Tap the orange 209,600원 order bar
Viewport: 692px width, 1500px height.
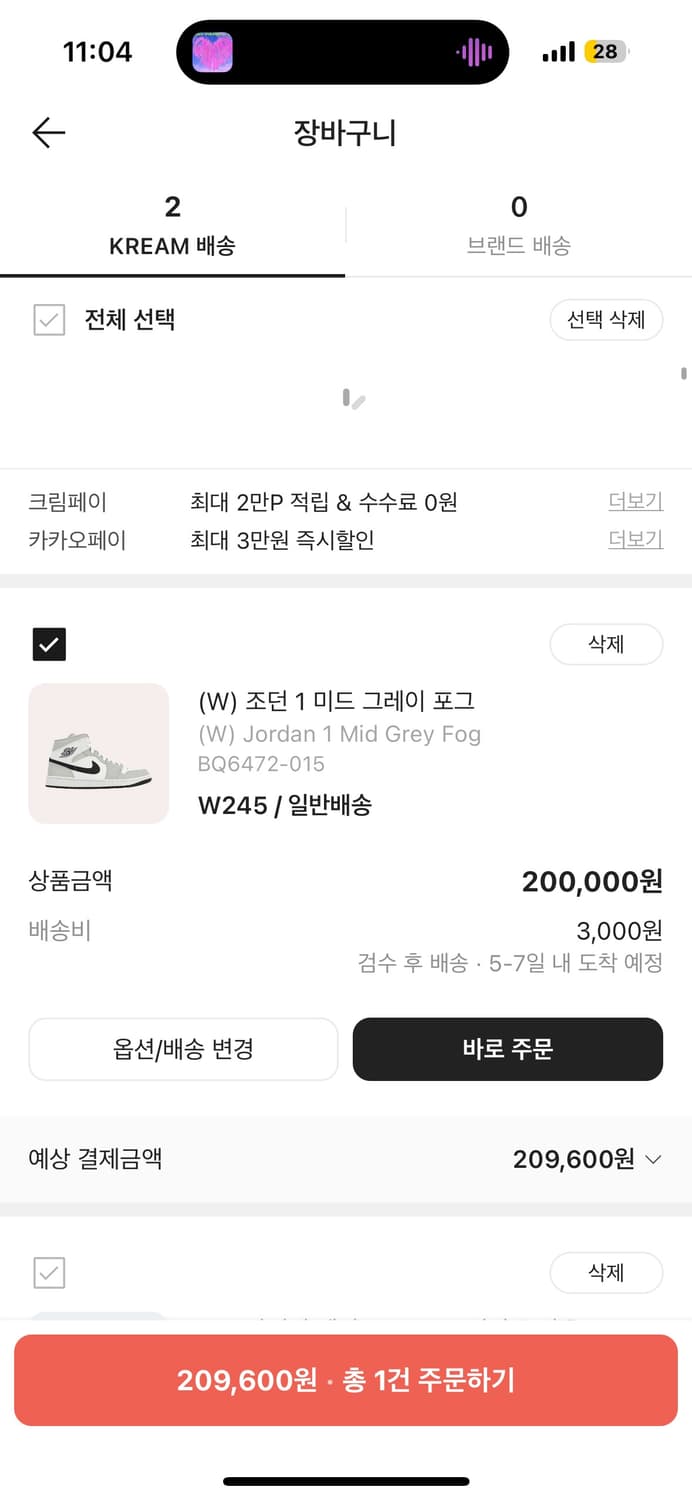click(346, 1380)
